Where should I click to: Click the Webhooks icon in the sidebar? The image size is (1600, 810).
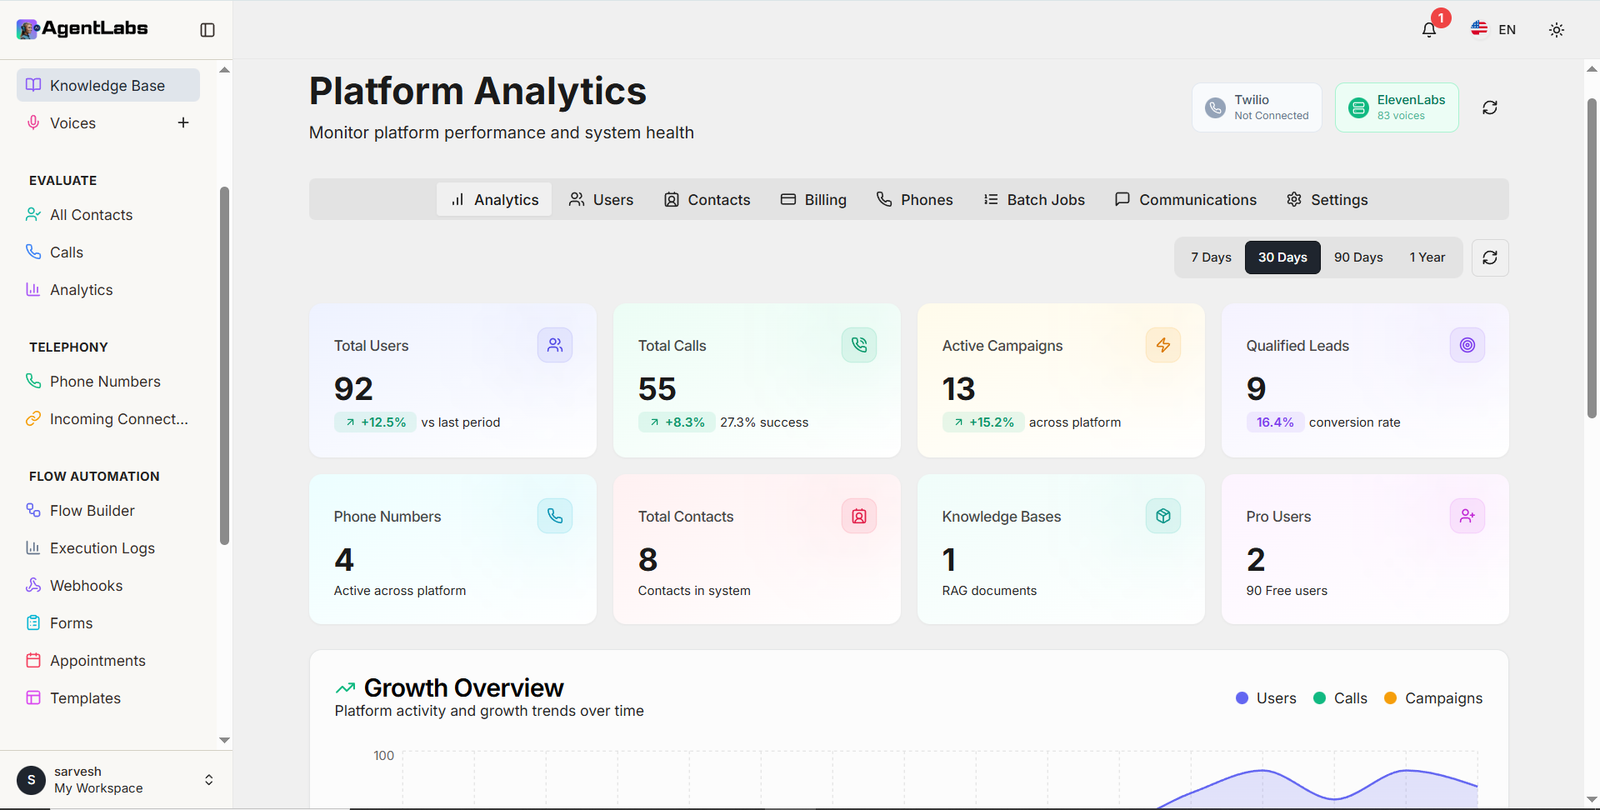[33, 585]
